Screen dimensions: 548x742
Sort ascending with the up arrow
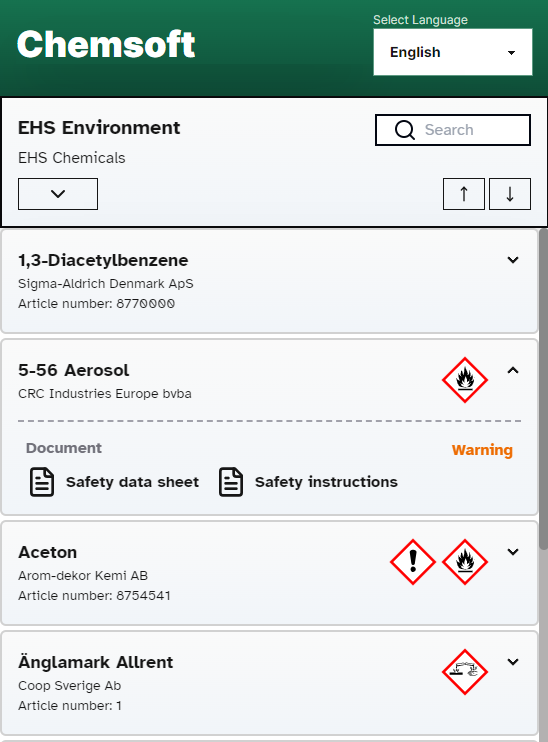[x=464, y=194]
